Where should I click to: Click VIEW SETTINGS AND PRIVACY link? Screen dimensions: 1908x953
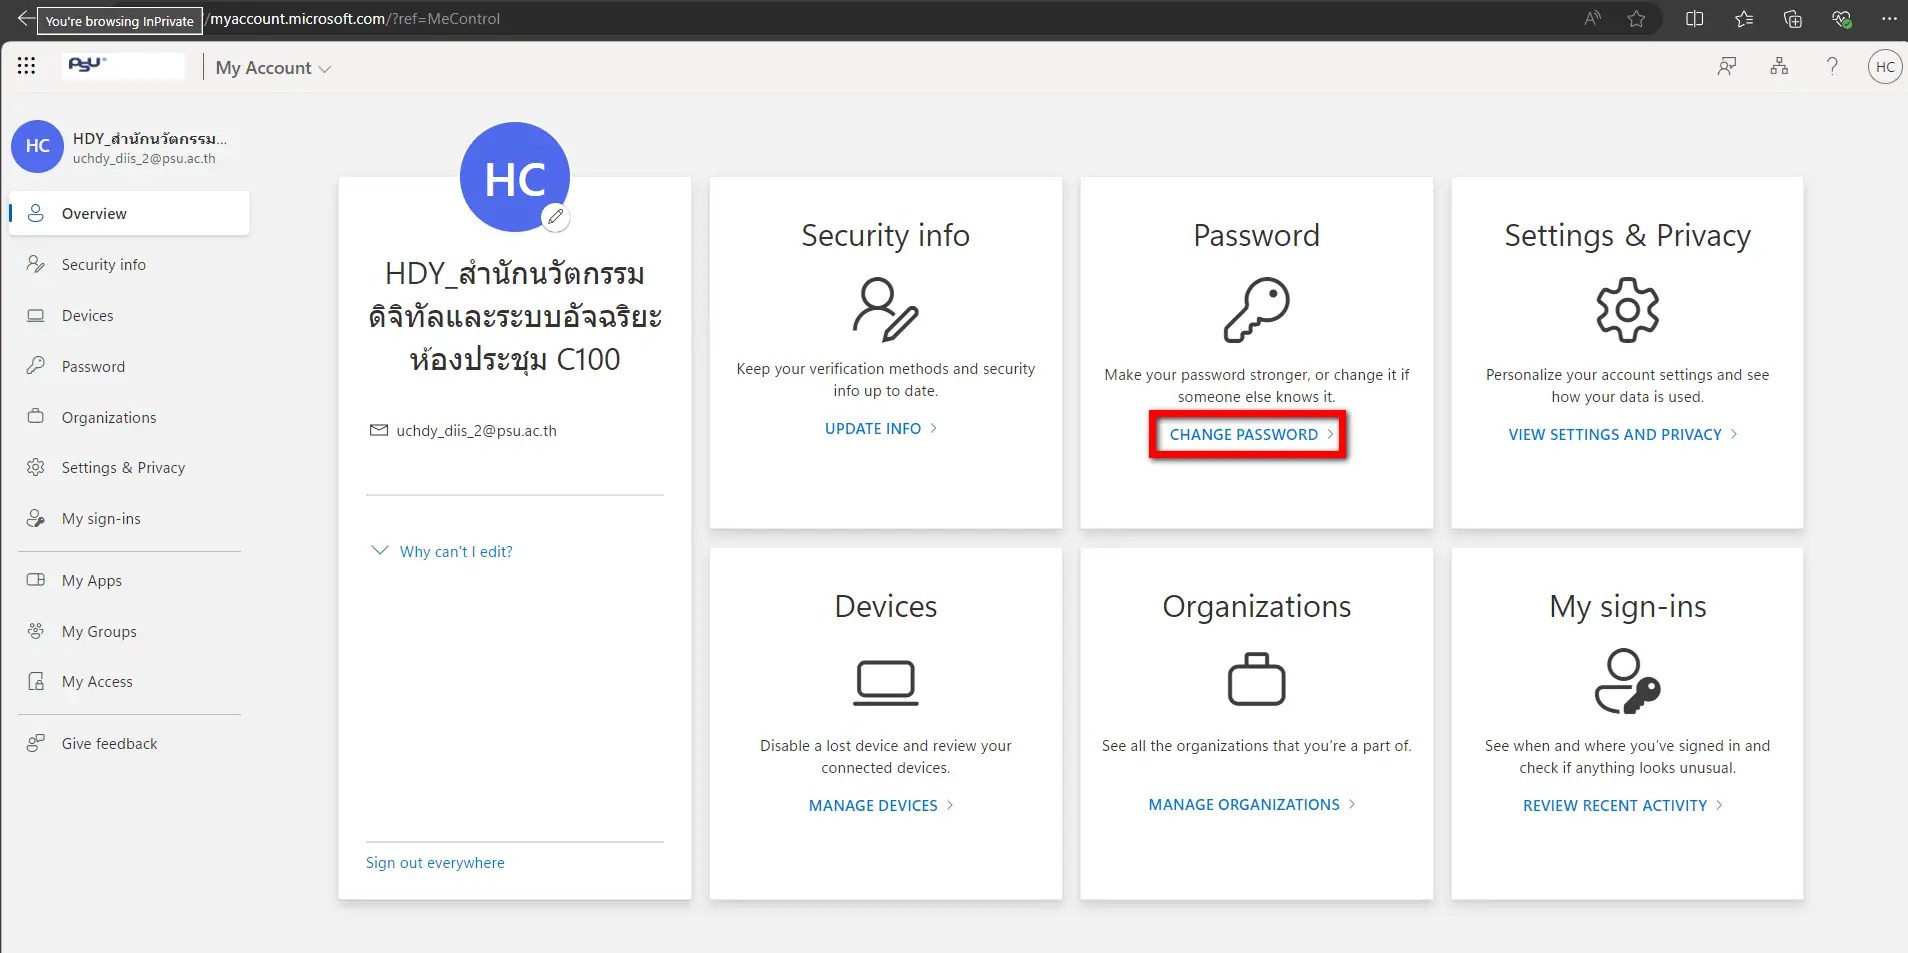[x=1623, y=434]
